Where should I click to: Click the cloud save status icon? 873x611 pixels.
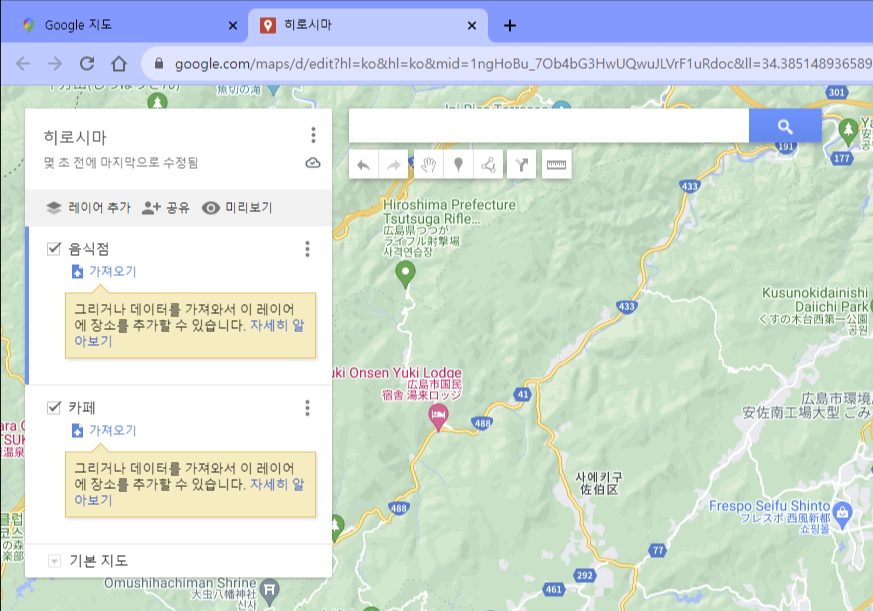click(x=313, y=163)
